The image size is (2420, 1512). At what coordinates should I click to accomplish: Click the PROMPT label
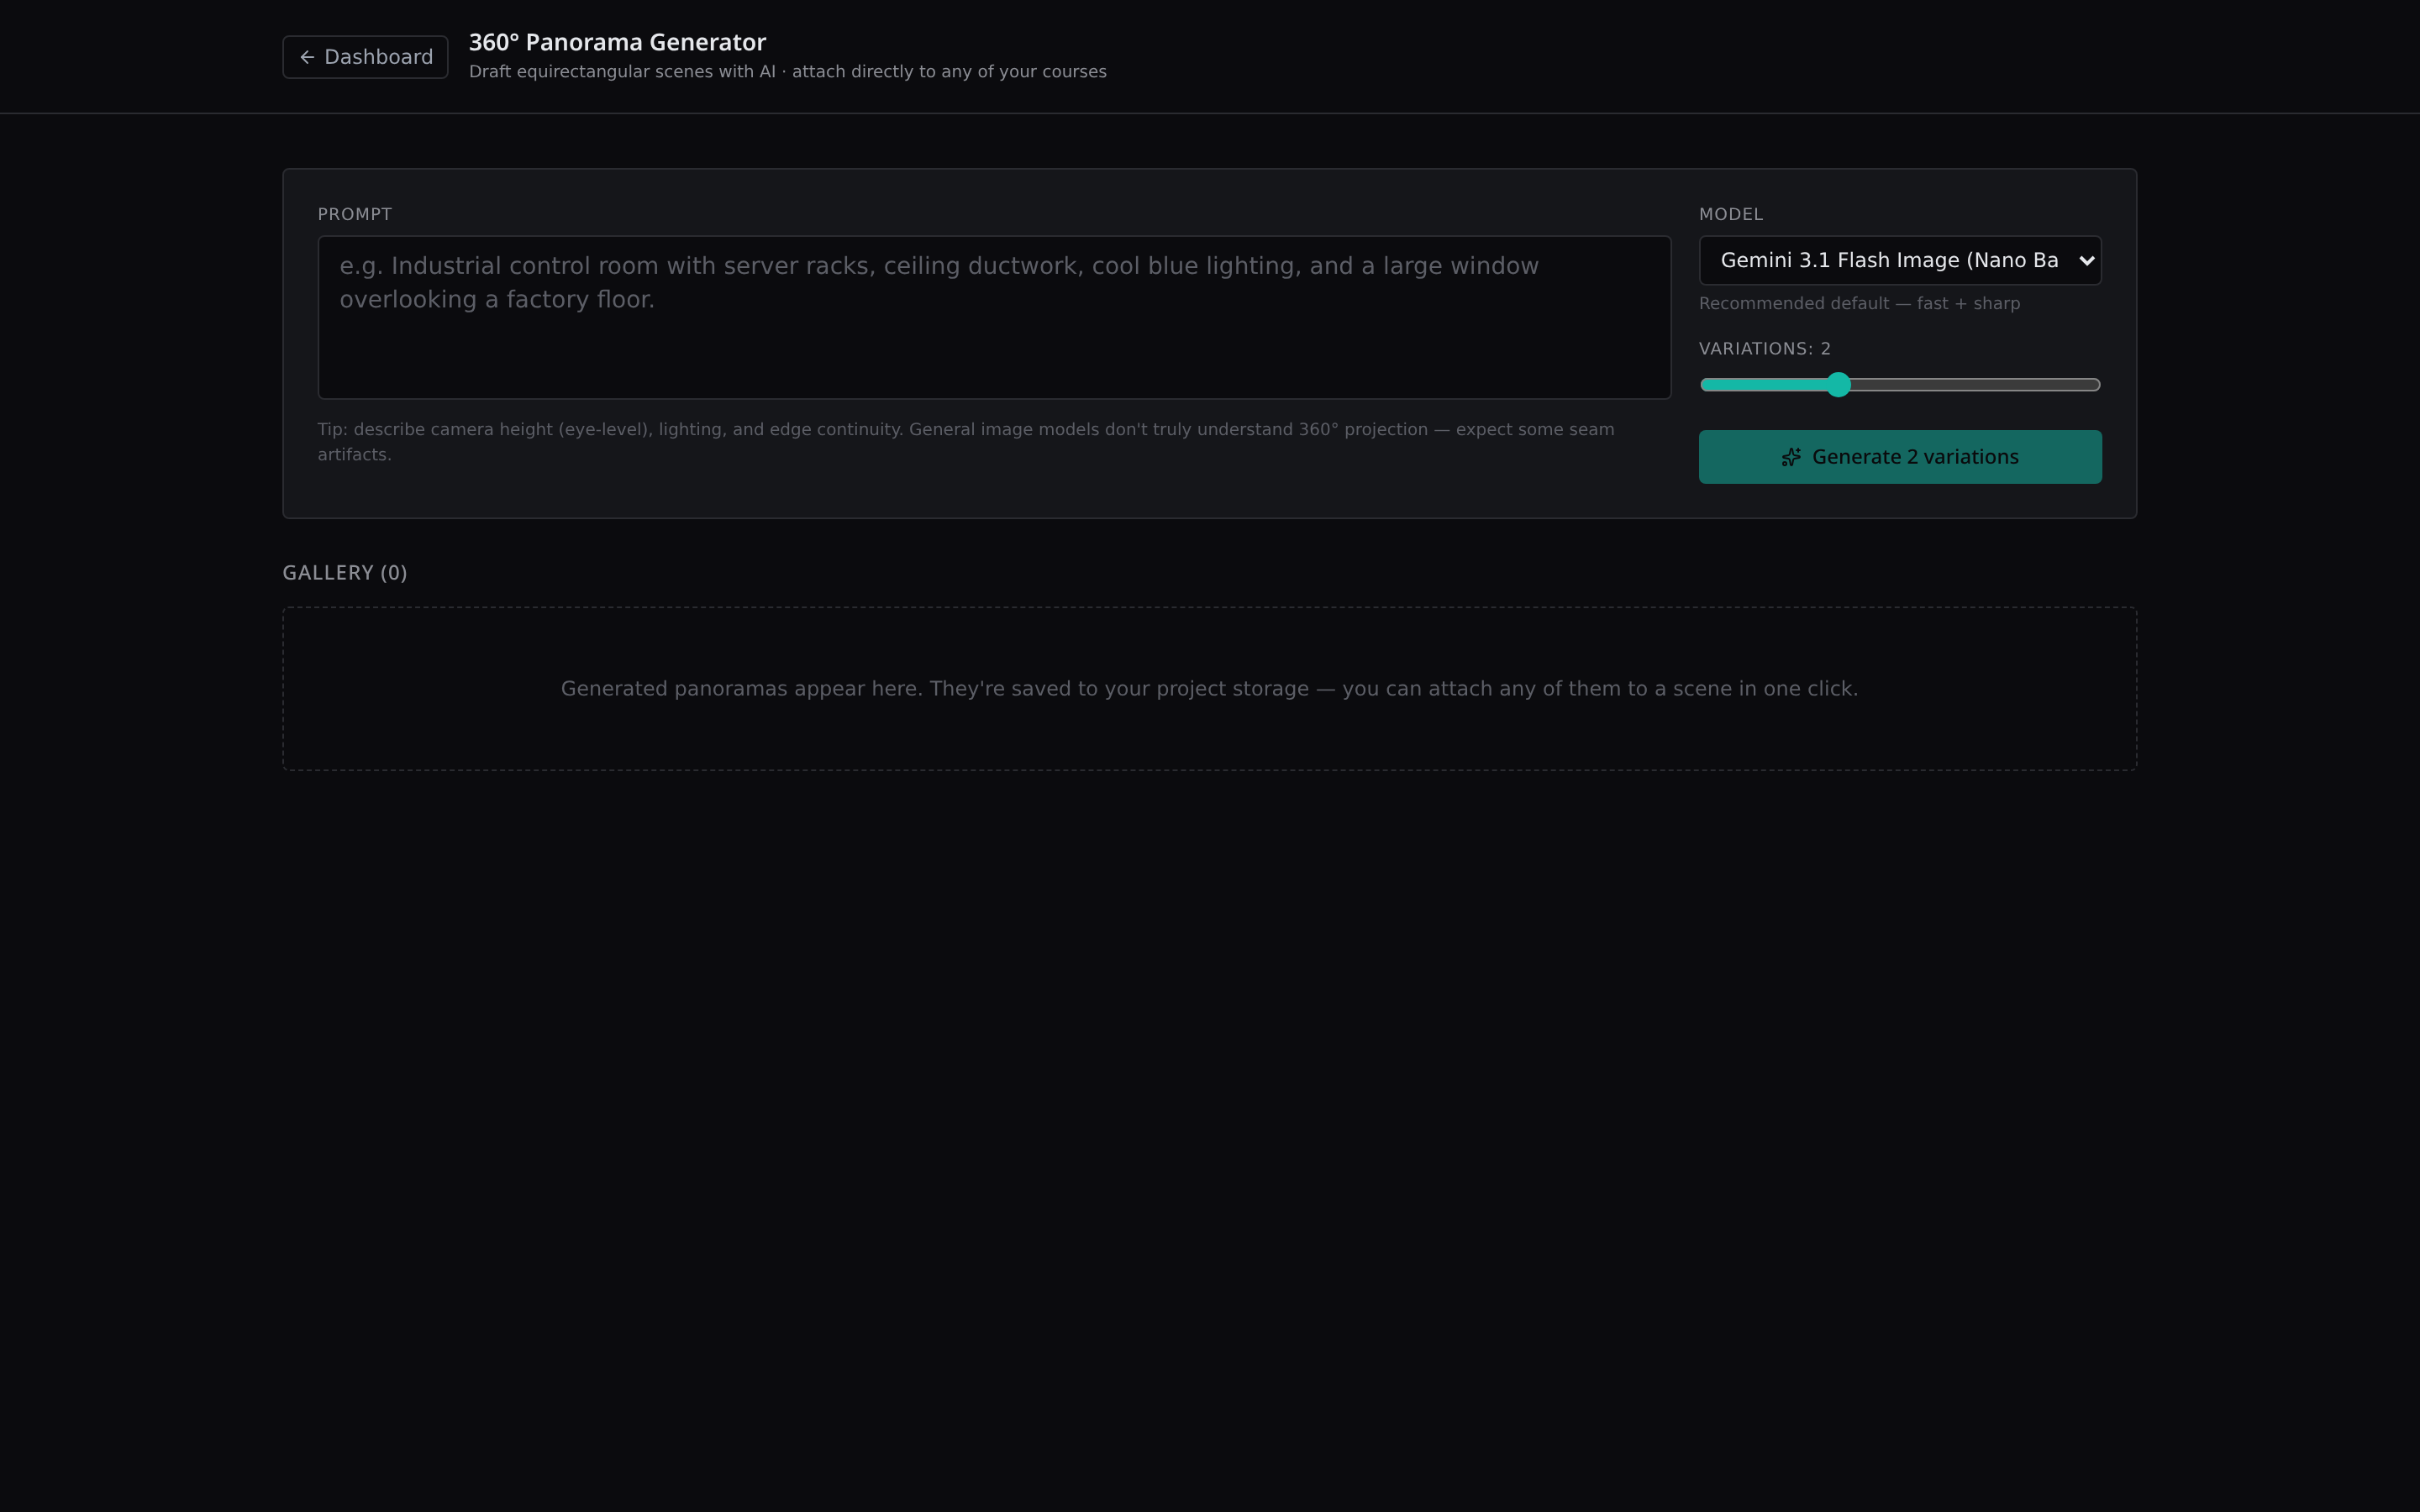click(355, 214)
